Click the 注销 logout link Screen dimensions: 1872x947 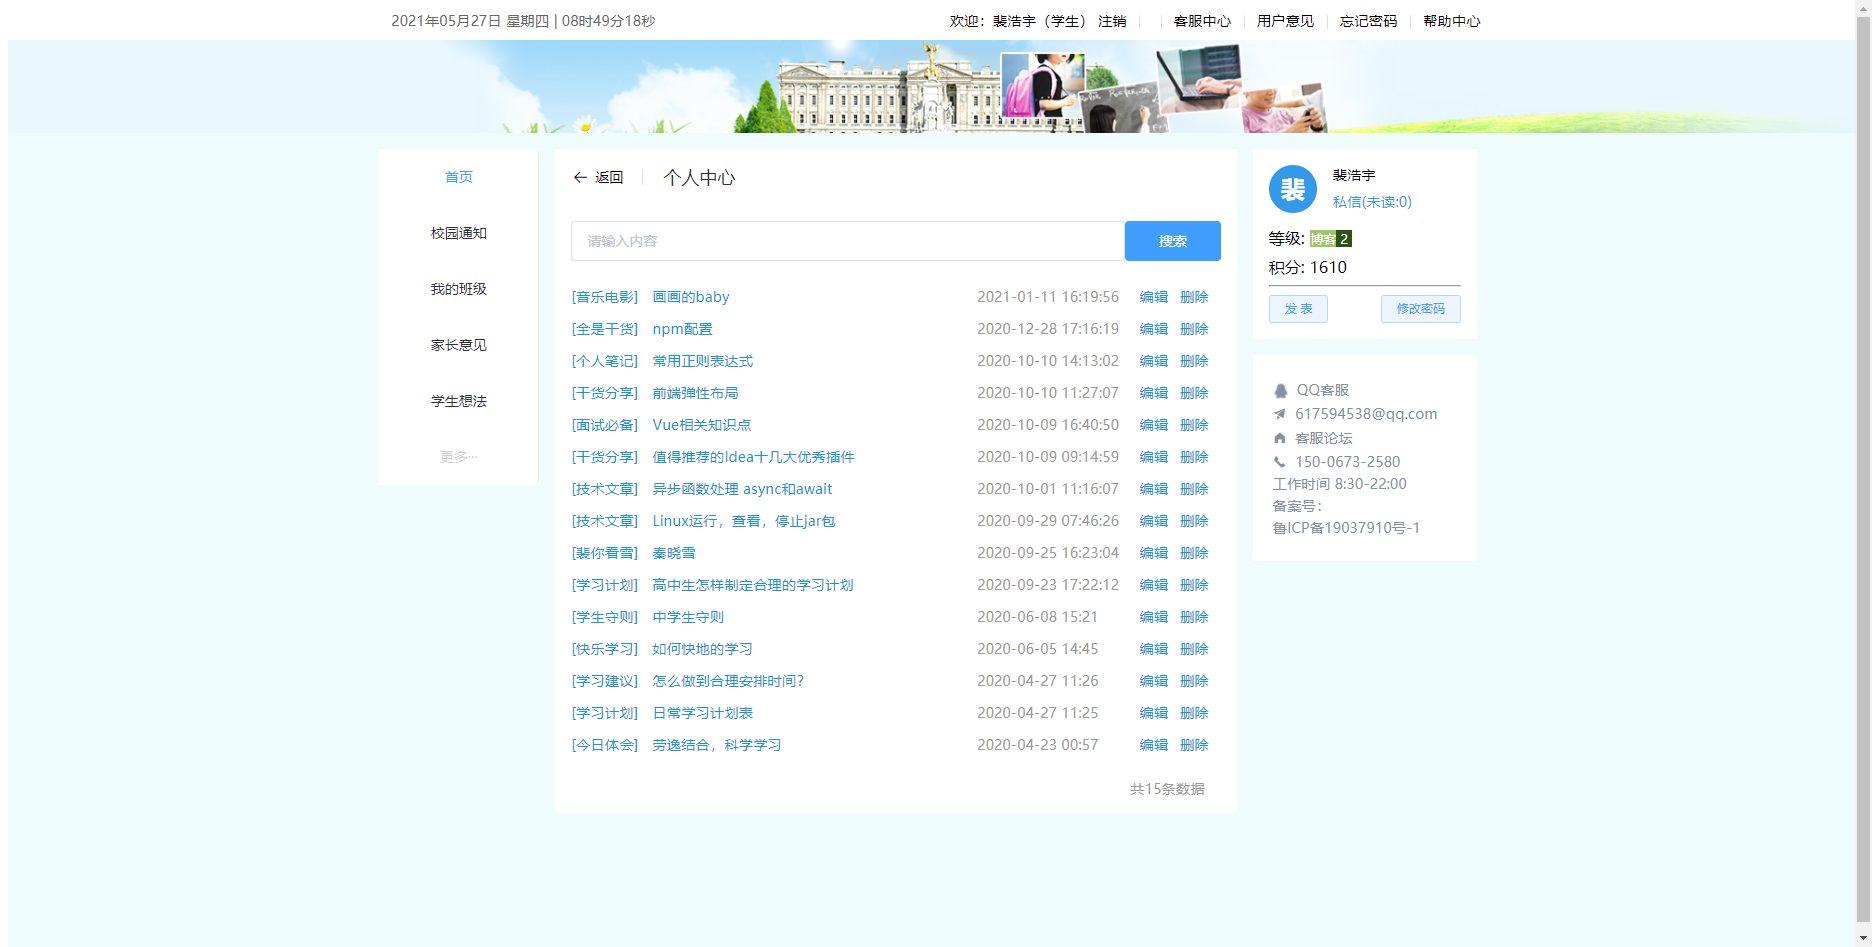click(x=1112, y=21)
